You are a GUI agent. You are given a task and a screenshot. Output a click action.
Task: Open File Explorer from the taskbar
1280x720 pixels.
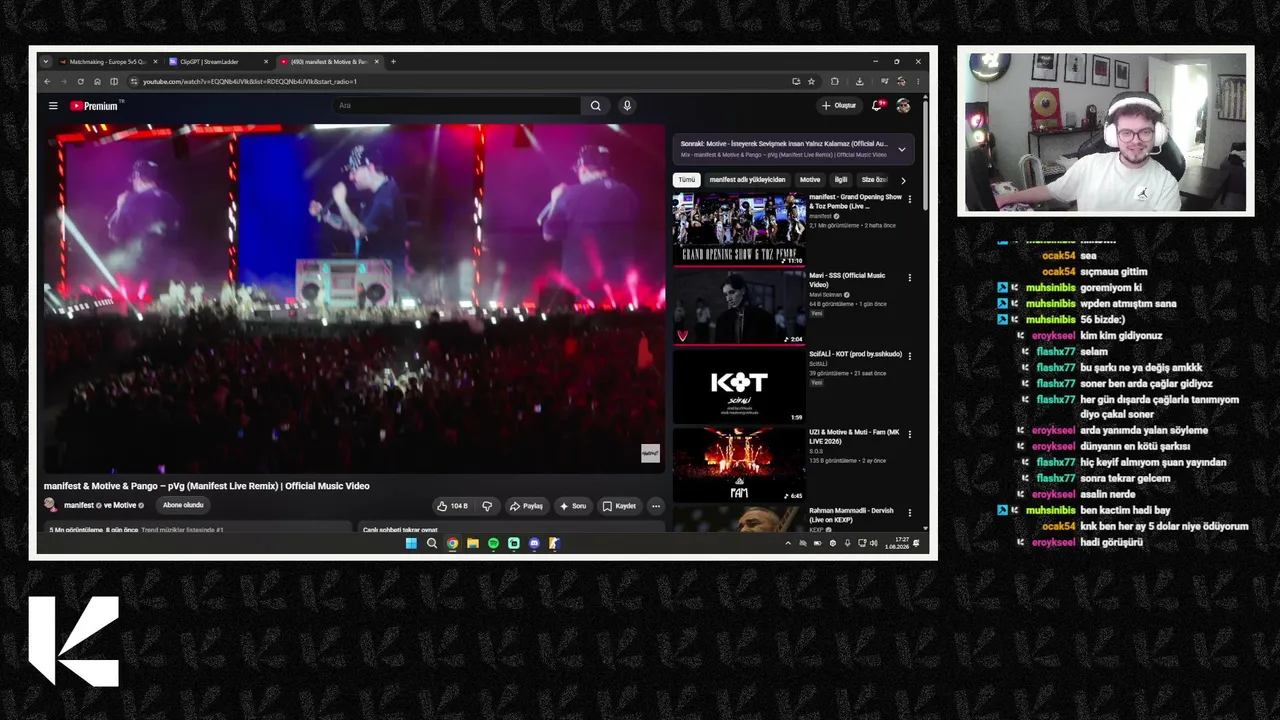tap(473, 544)
